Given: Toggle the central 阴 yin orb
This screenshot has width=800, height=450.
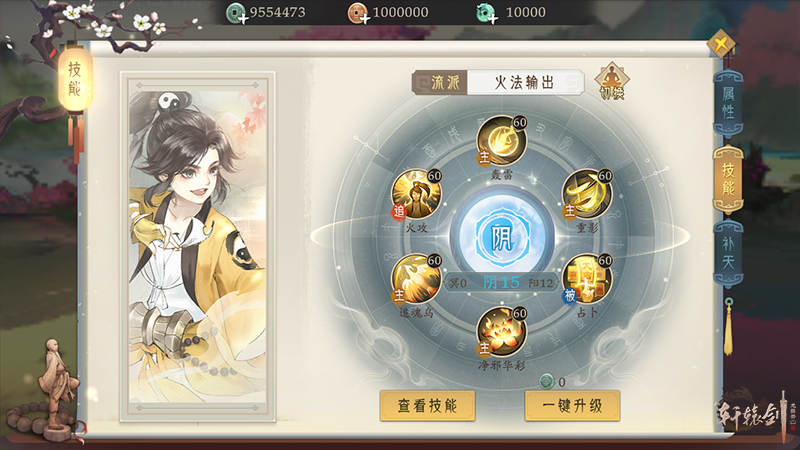Looking at the screenshot, I should [502, 237].
